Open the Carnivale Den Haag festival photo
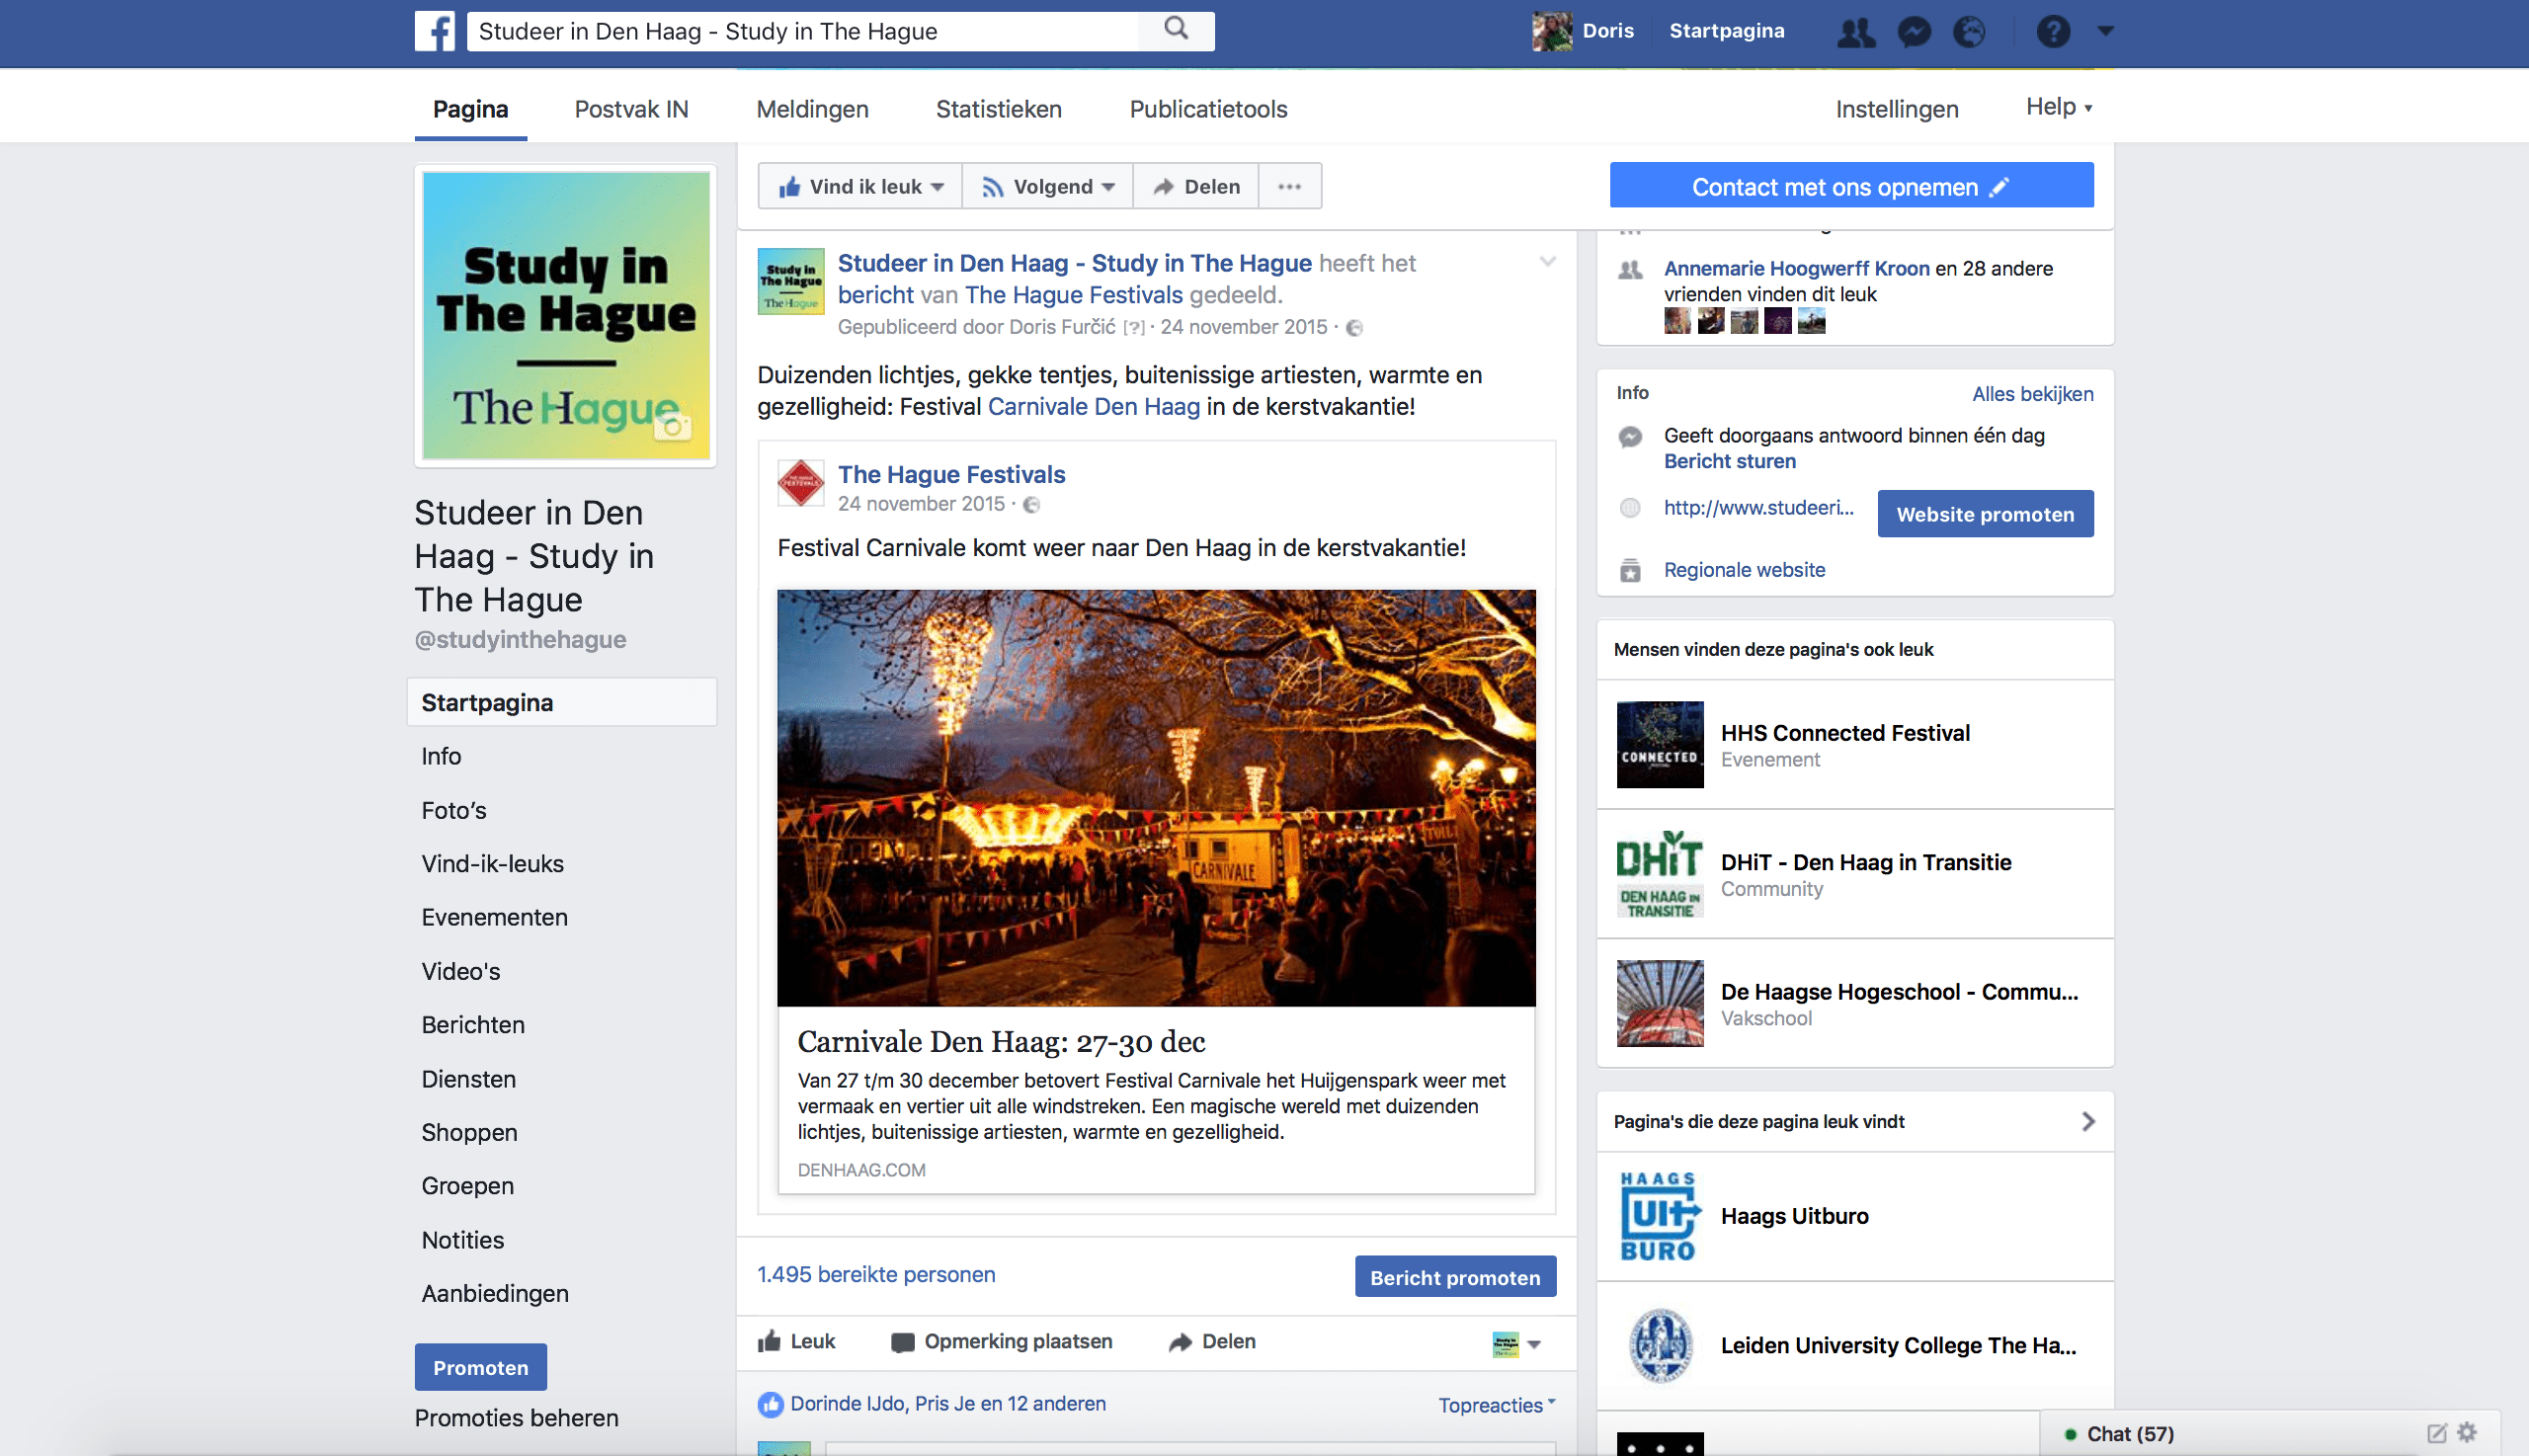The image size is (2529, 1456). tap(1156, 797)
